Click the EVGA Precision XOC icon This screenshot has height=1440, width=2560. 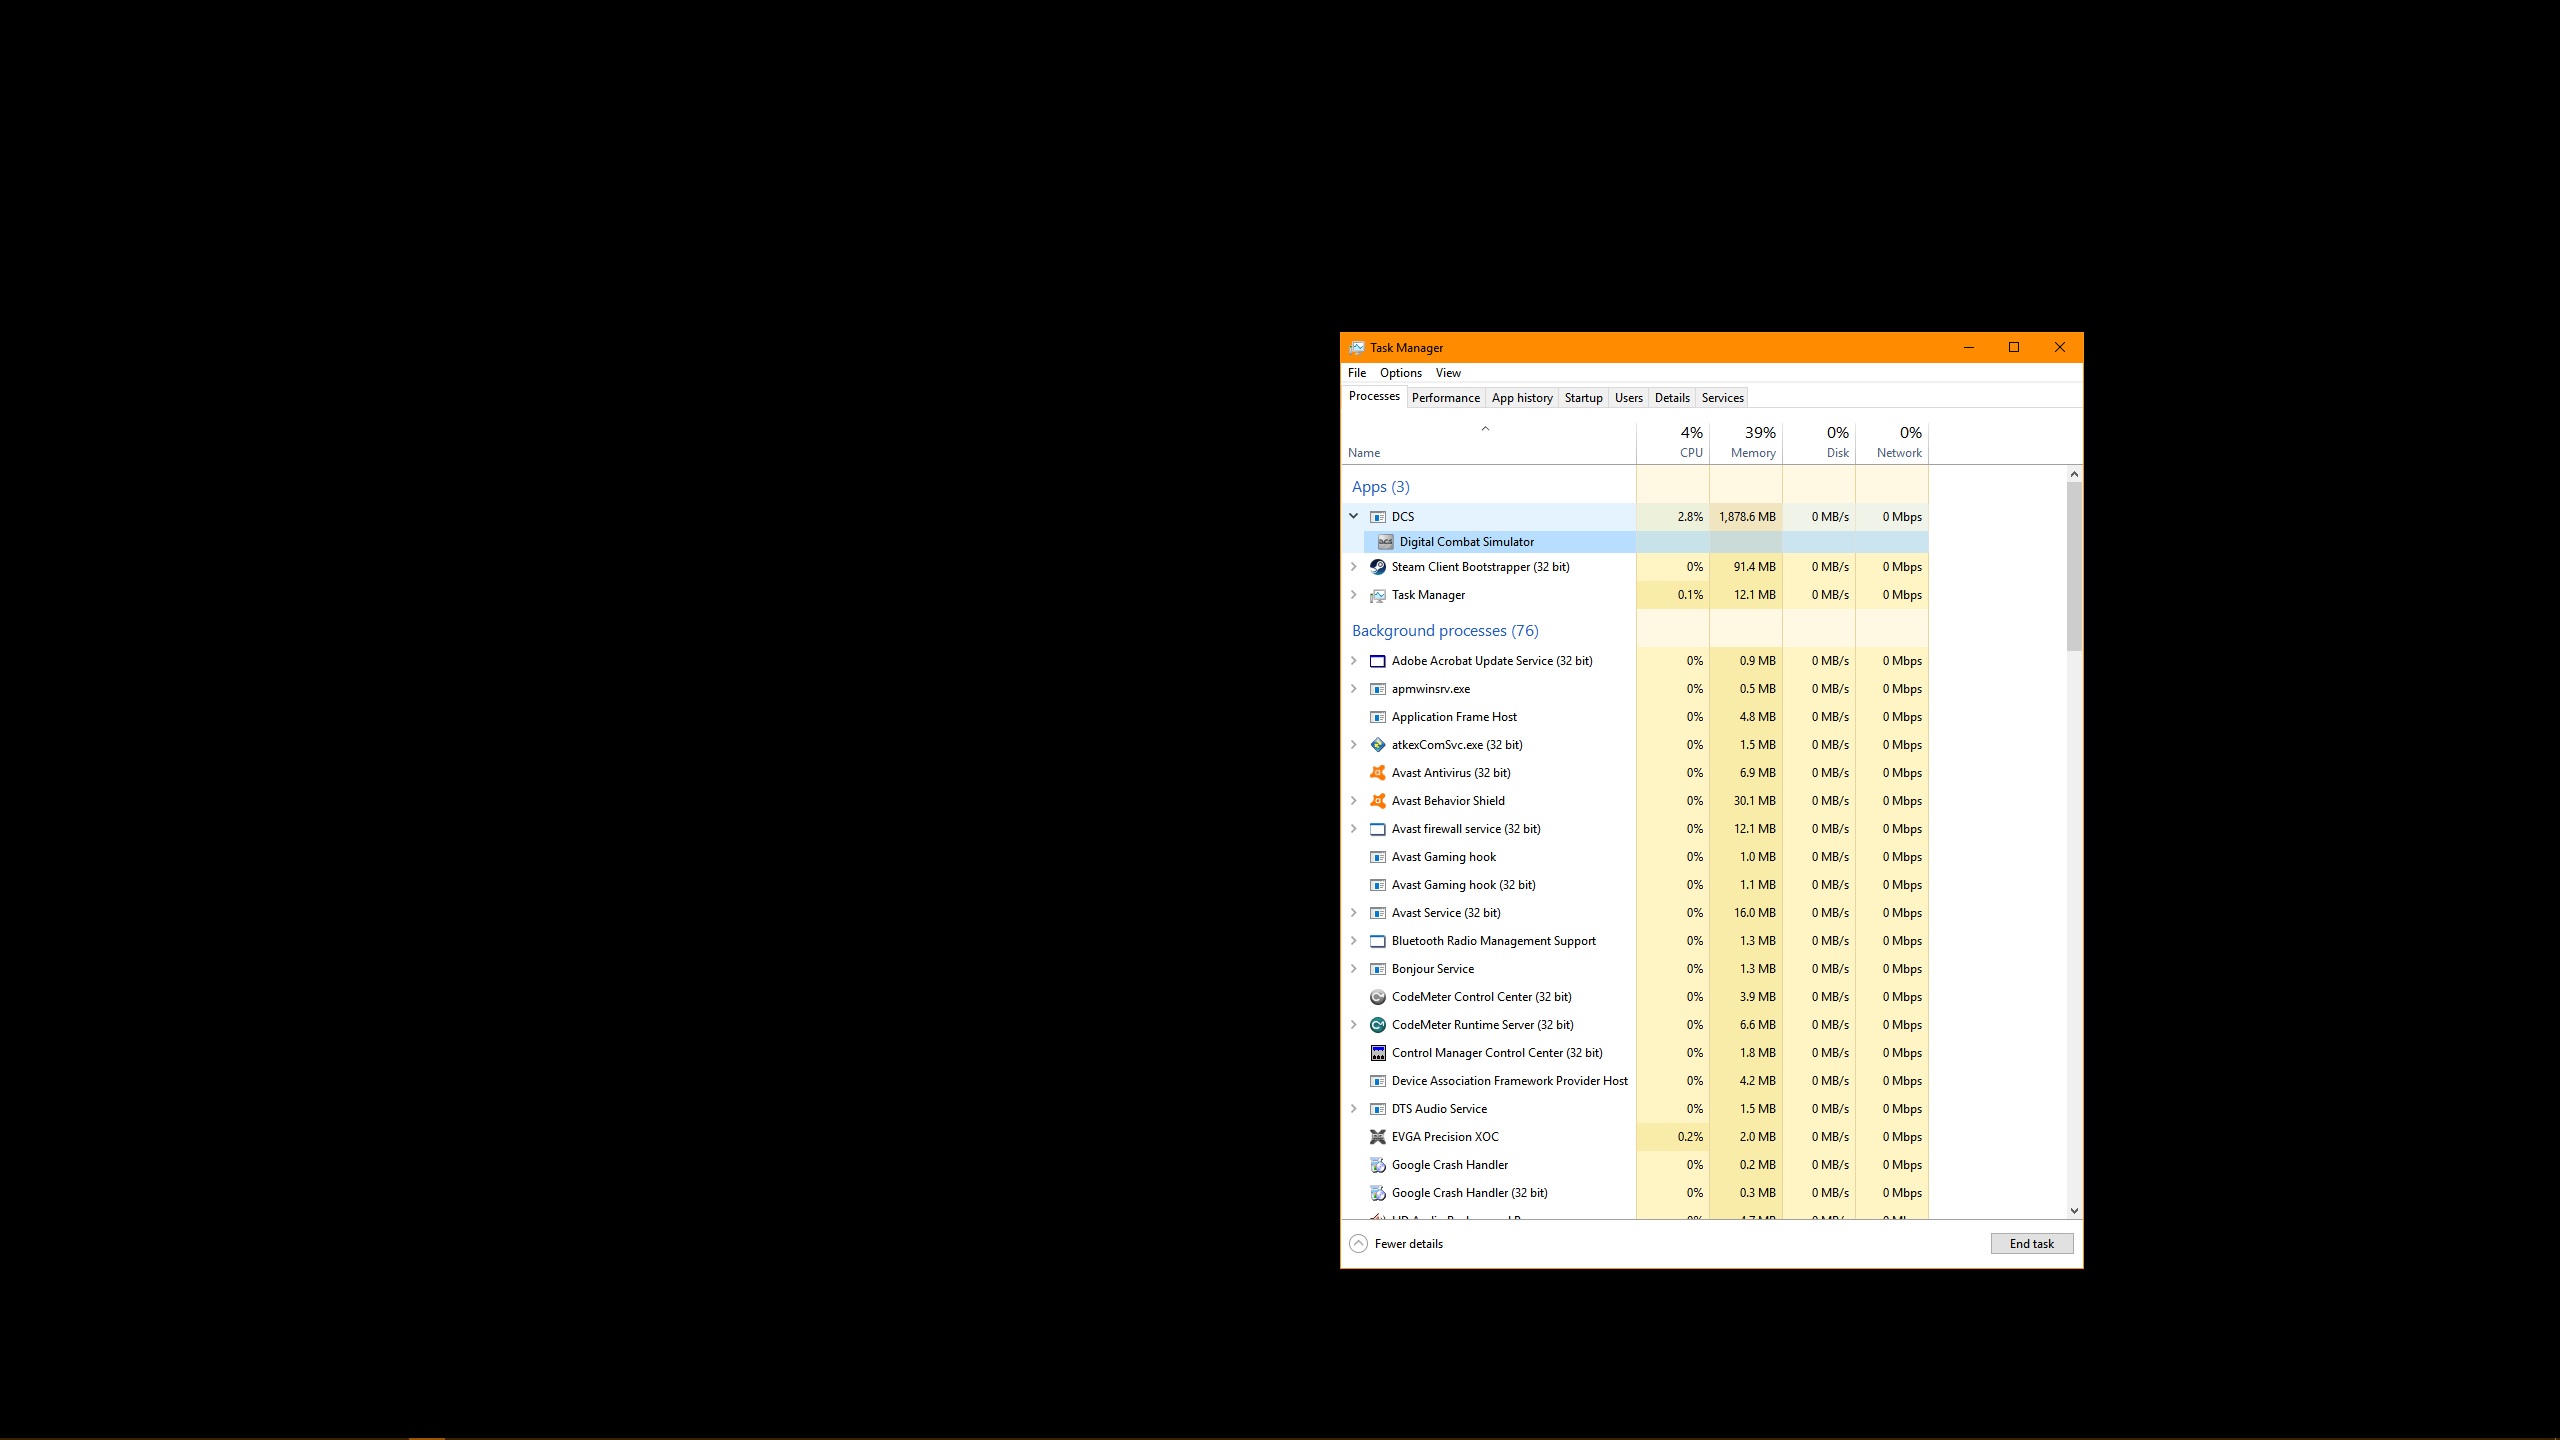point(1377,1137)
